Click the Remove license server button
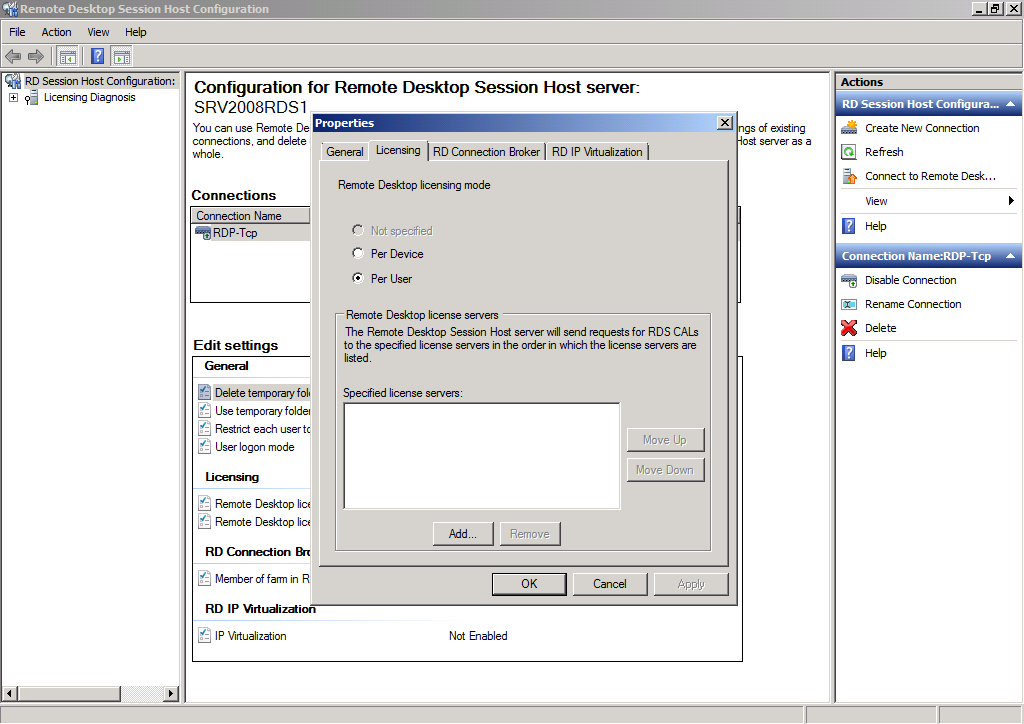 point(530,534)
